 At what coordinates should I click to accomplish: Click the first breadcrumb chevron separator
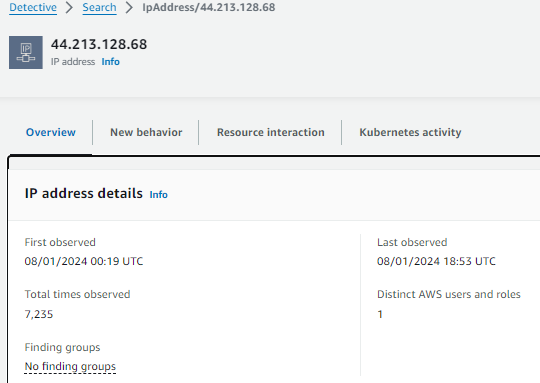[x=70, y=7]
